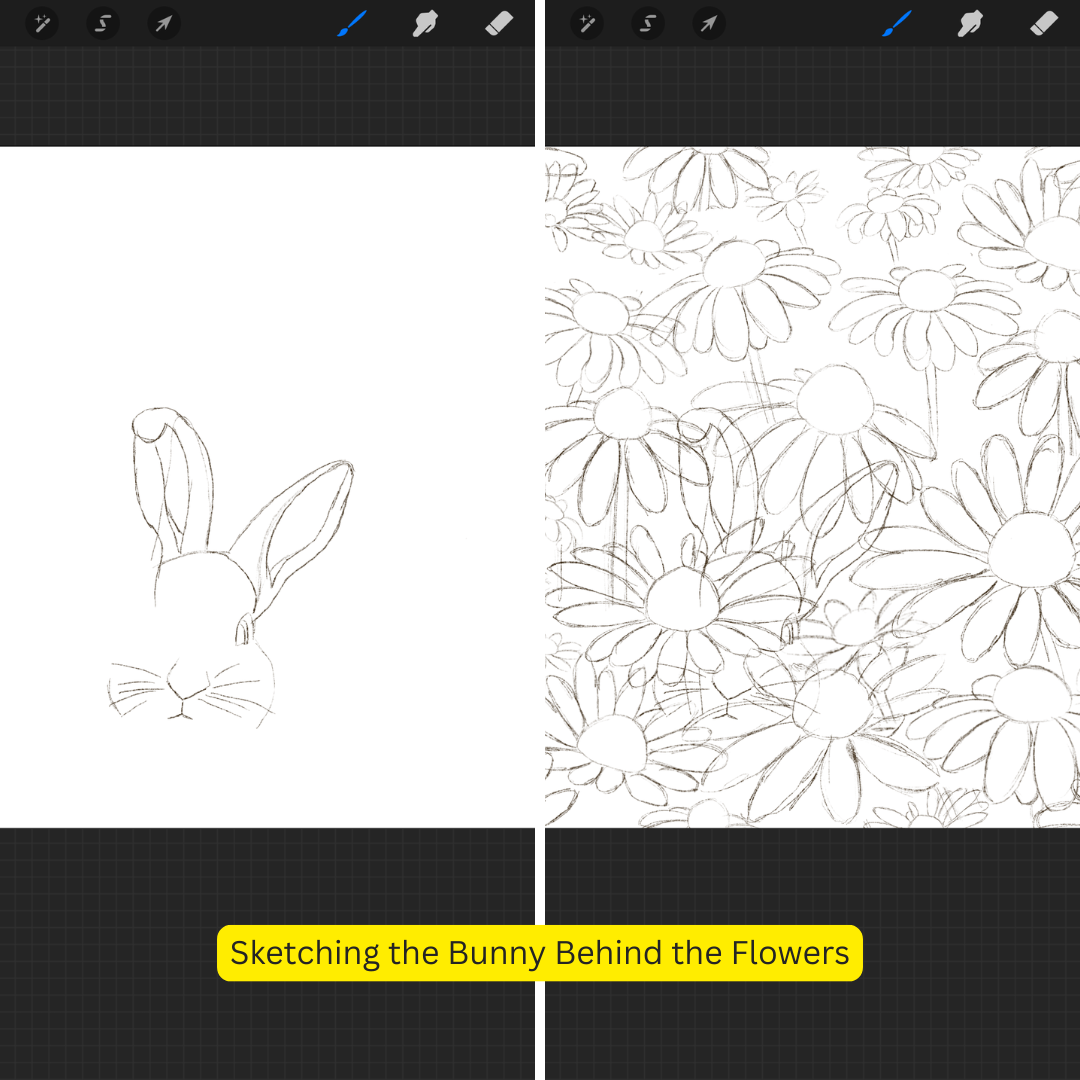Select the blue Brush in right panel
Screen dimensions: 1080x1080
pos(897,23)
